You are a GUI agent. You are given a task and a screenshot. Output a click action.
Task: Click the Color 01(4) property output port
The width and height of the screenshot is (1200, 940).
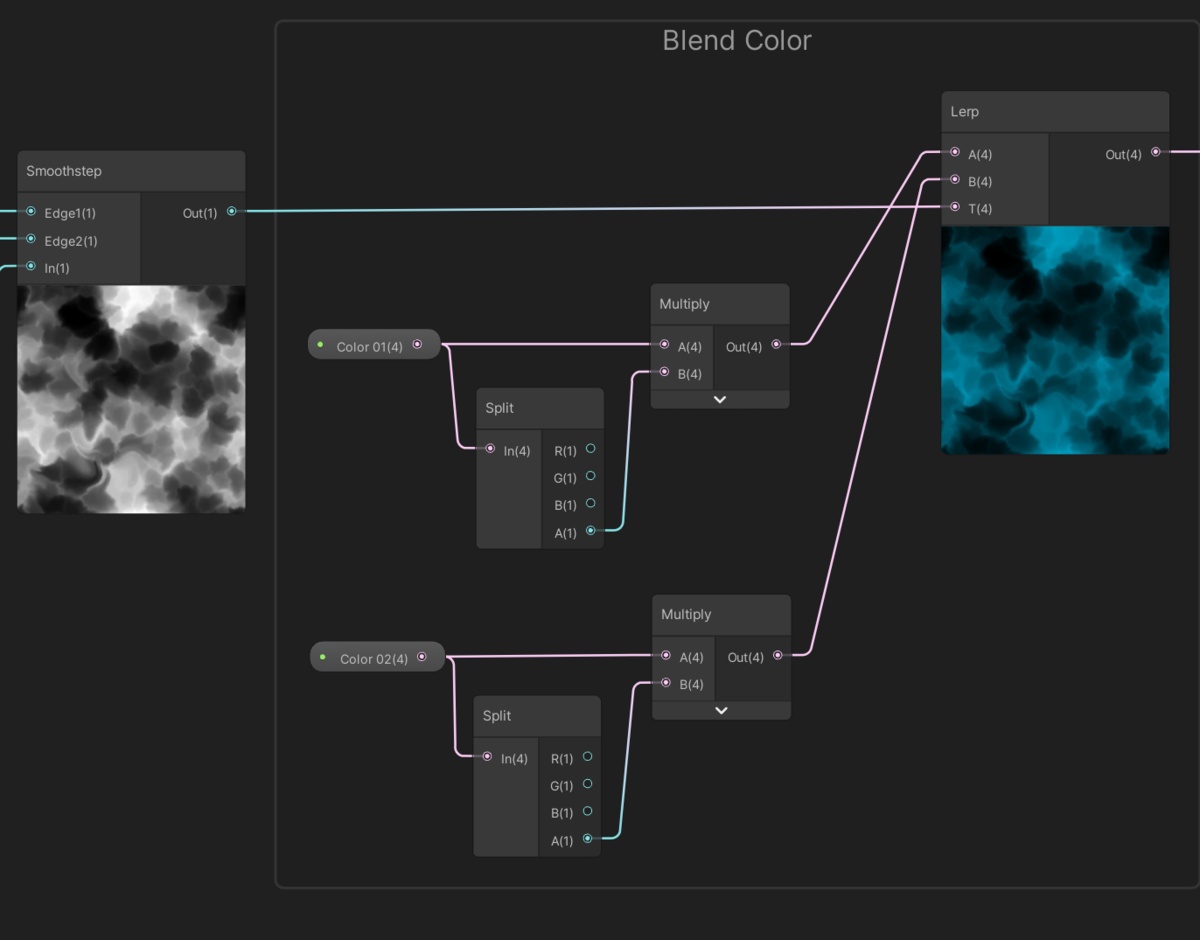tap(418, 345)
